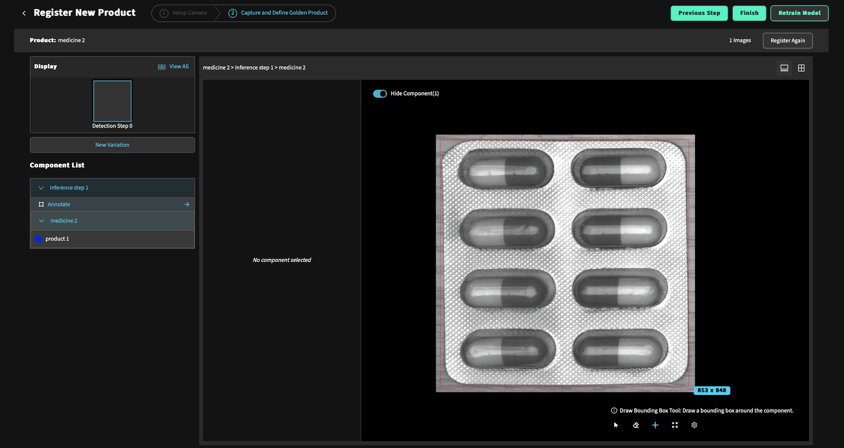
Task: Collapse the Inference step 1 group
Action: tap(41, 188)
